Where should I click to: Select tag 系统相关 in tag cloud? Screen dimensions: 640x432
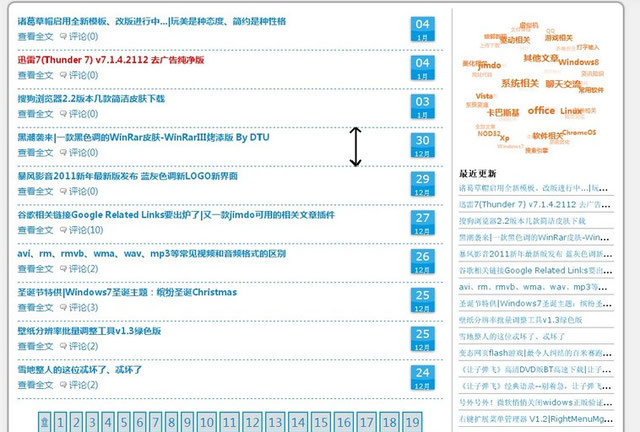[x=520, y=83]
